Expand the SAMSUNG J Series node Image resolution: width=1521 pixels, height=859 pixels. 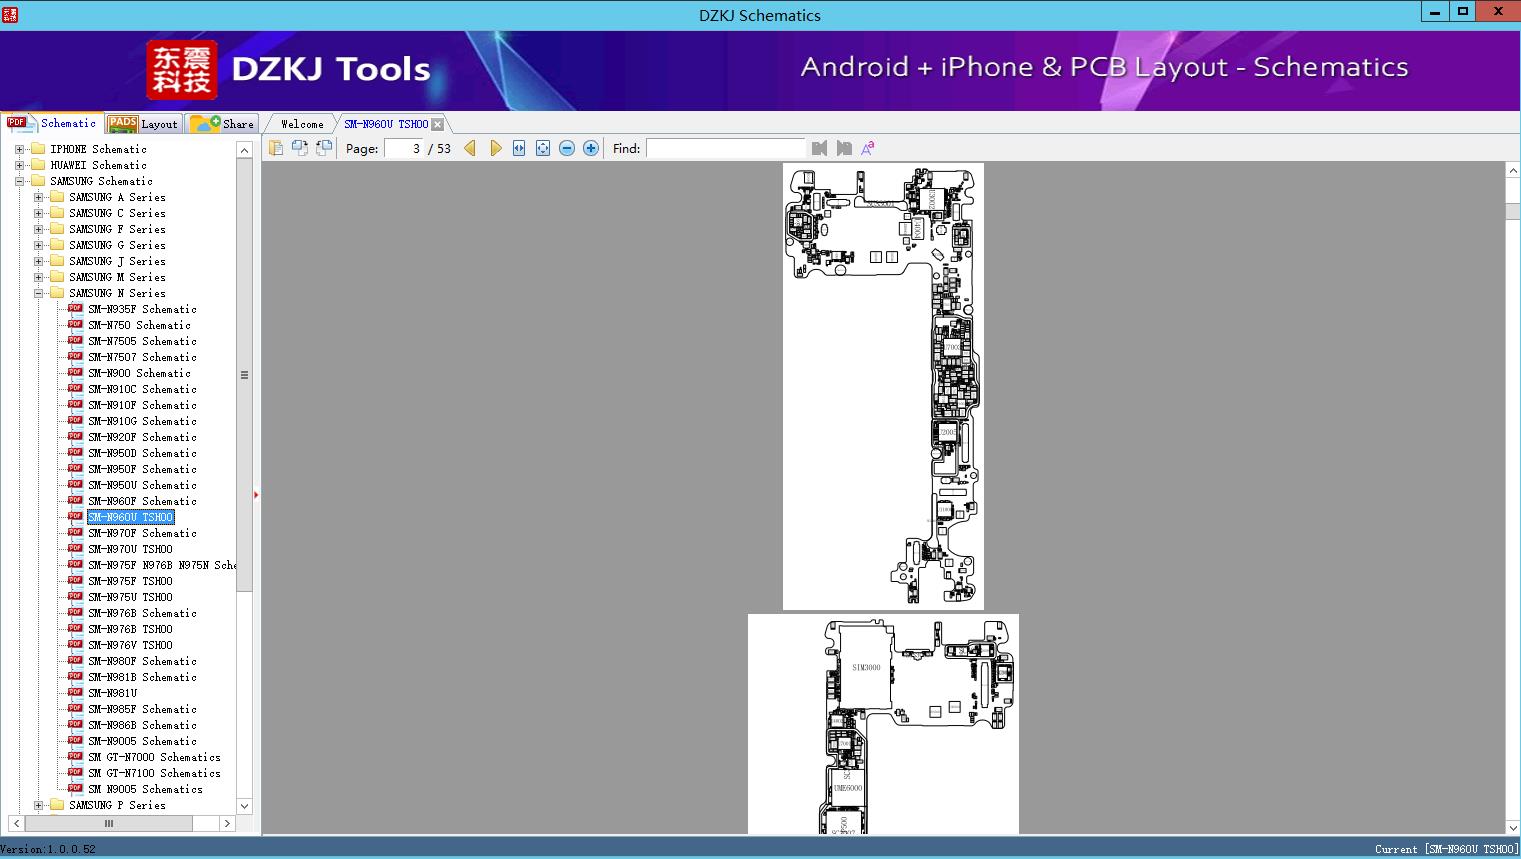[38, 261]
